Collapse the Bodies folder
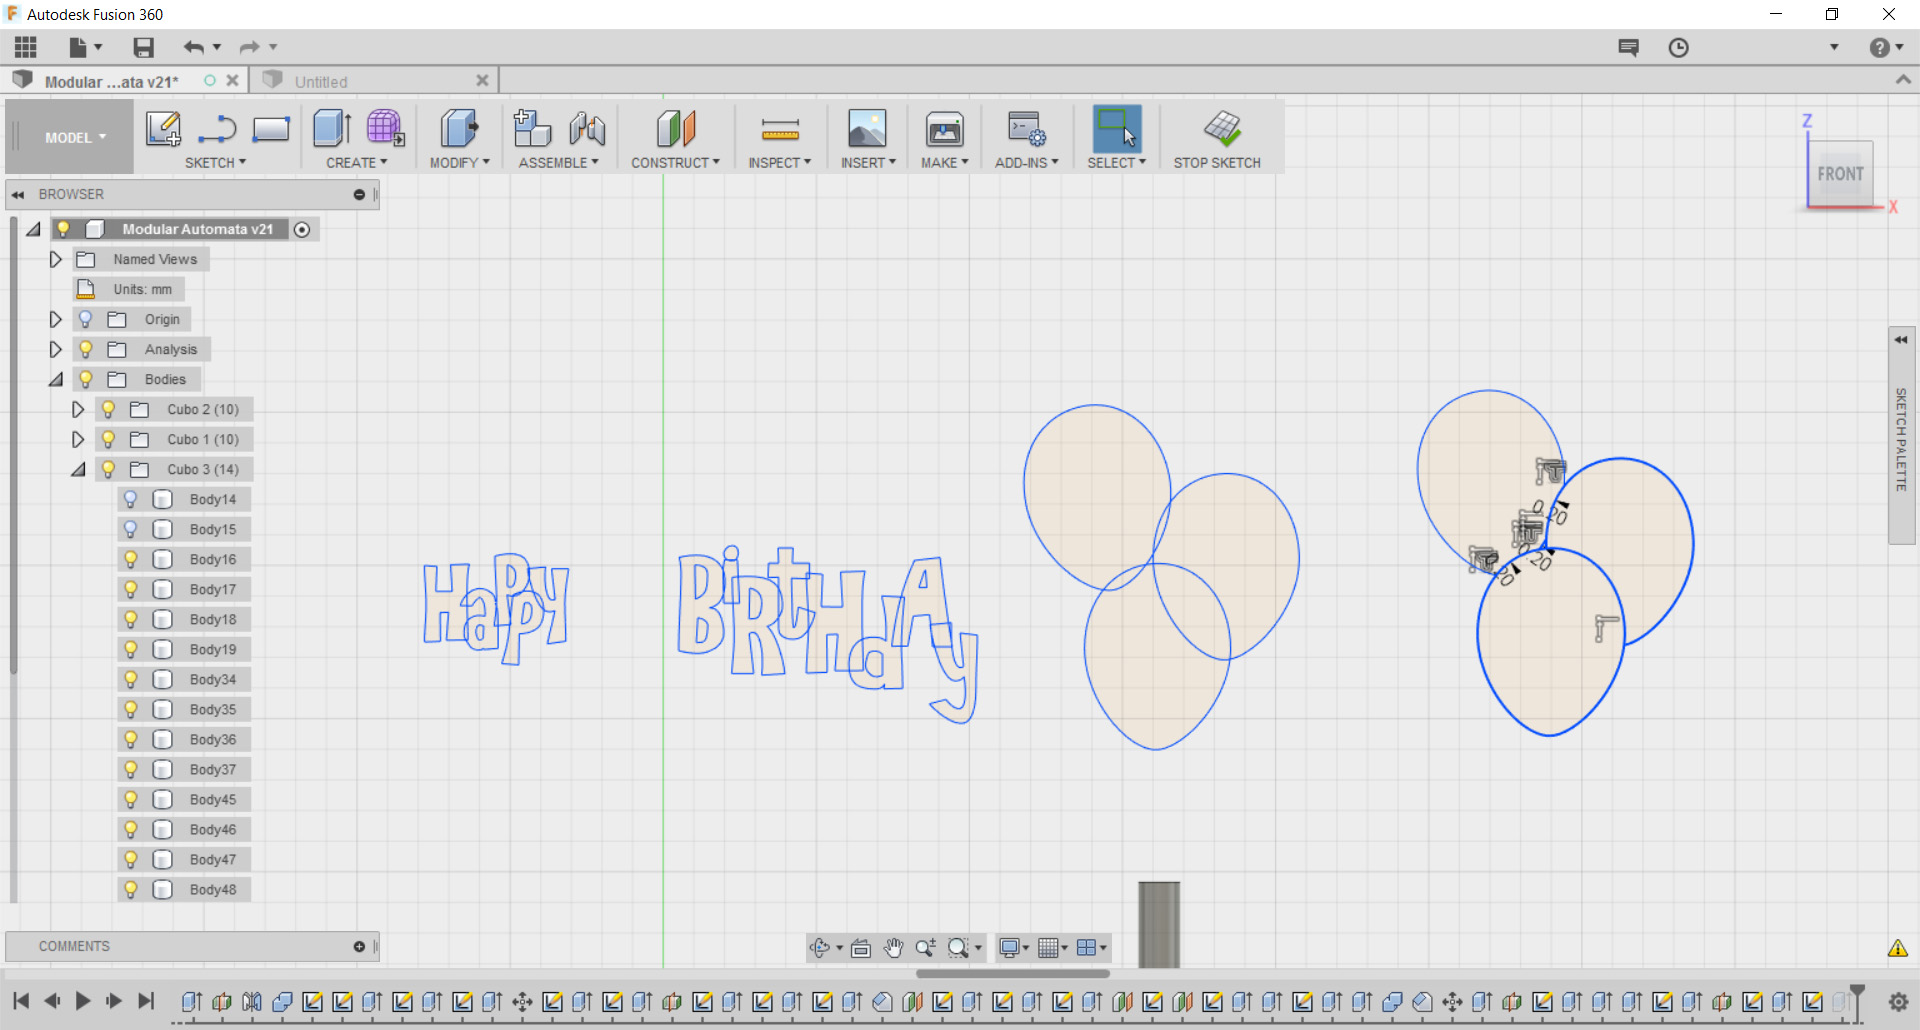 (x=56, y=379)
